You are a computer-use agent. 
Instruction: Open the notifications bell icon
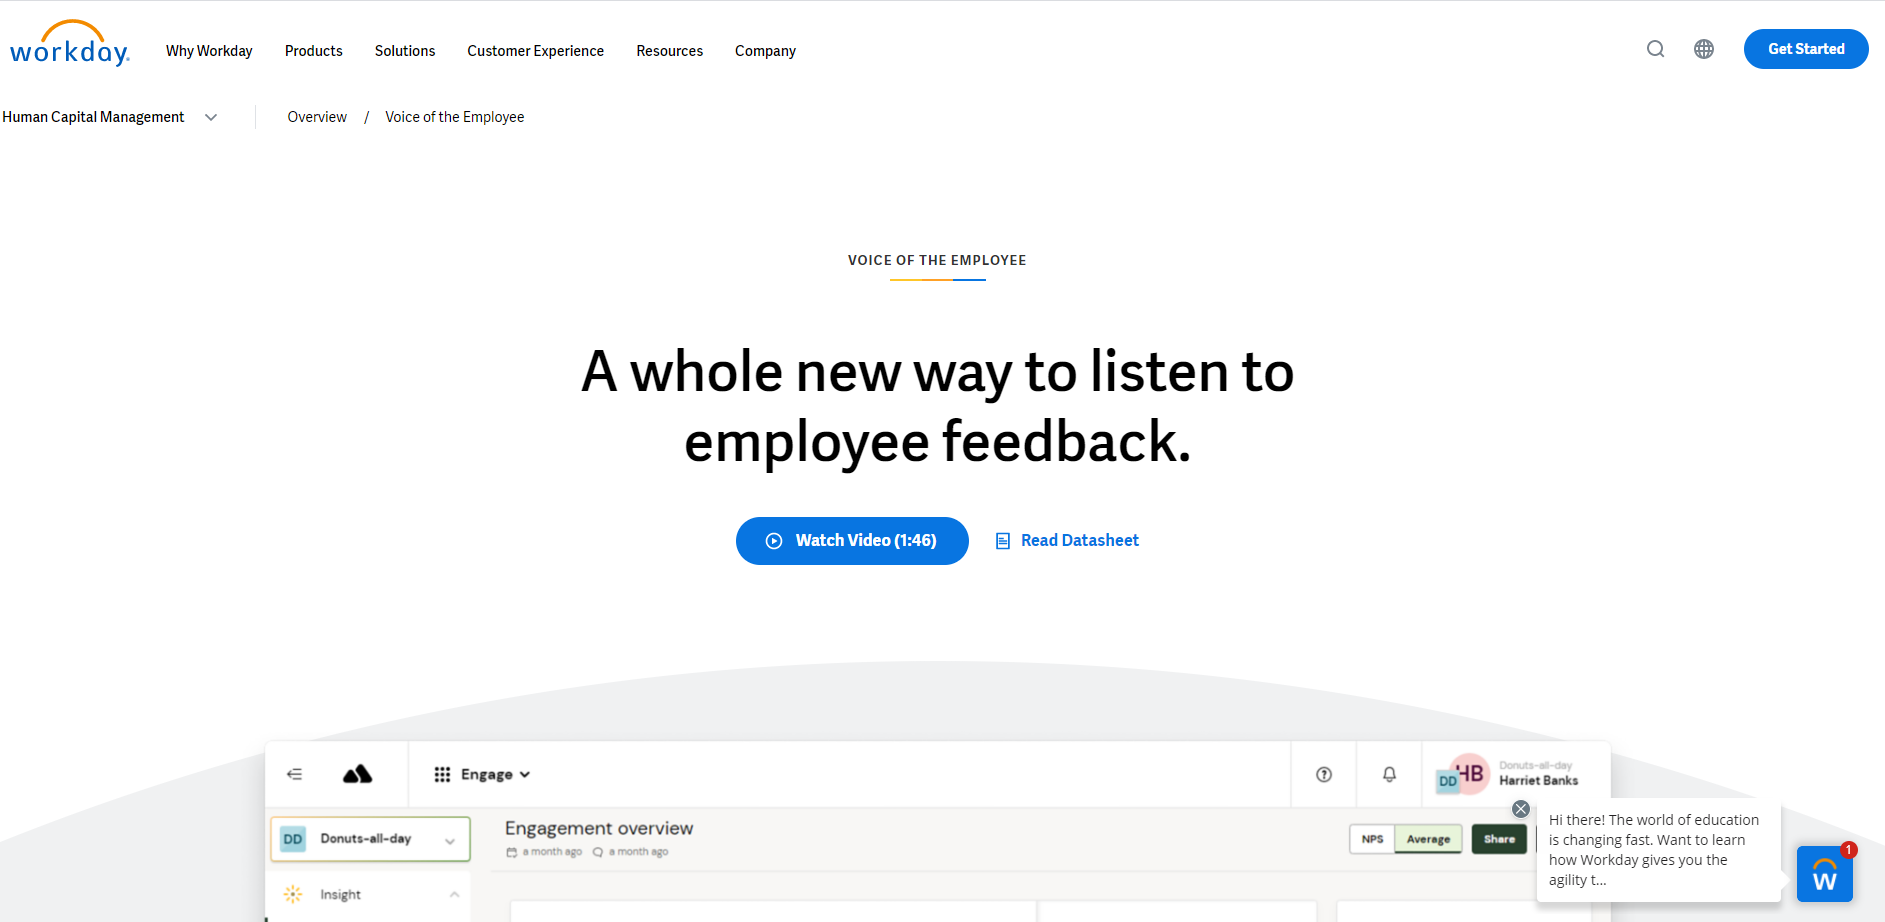point(1389,774)
